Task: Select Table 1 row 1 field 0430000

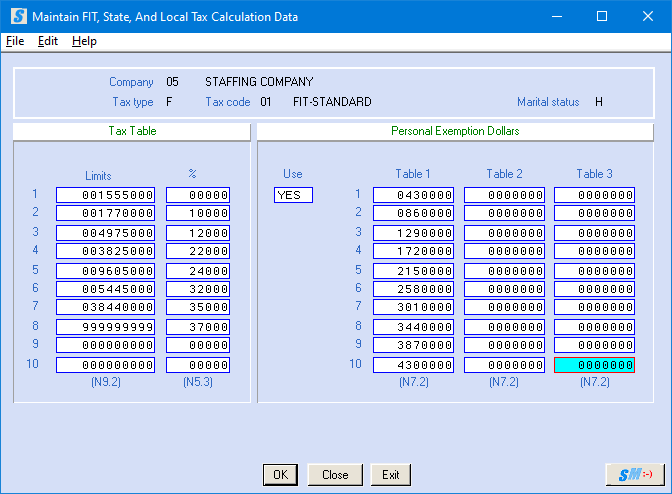Action: coord(414,195)
